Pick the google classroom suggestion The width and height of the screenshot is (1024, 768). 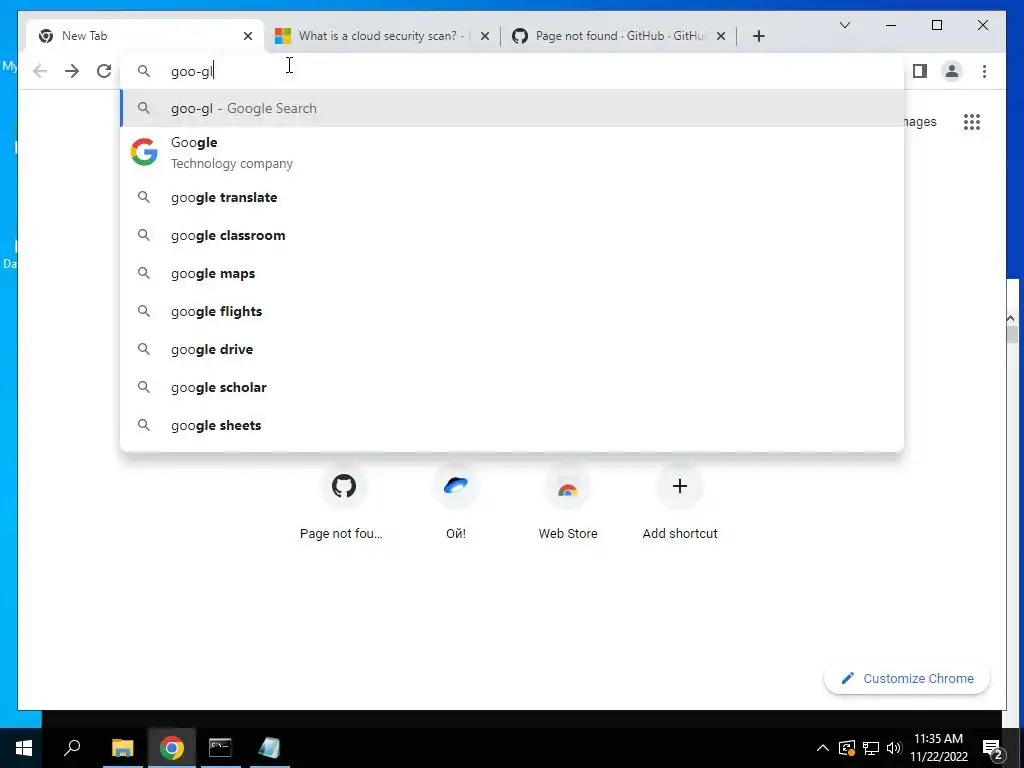coord(513,235)
